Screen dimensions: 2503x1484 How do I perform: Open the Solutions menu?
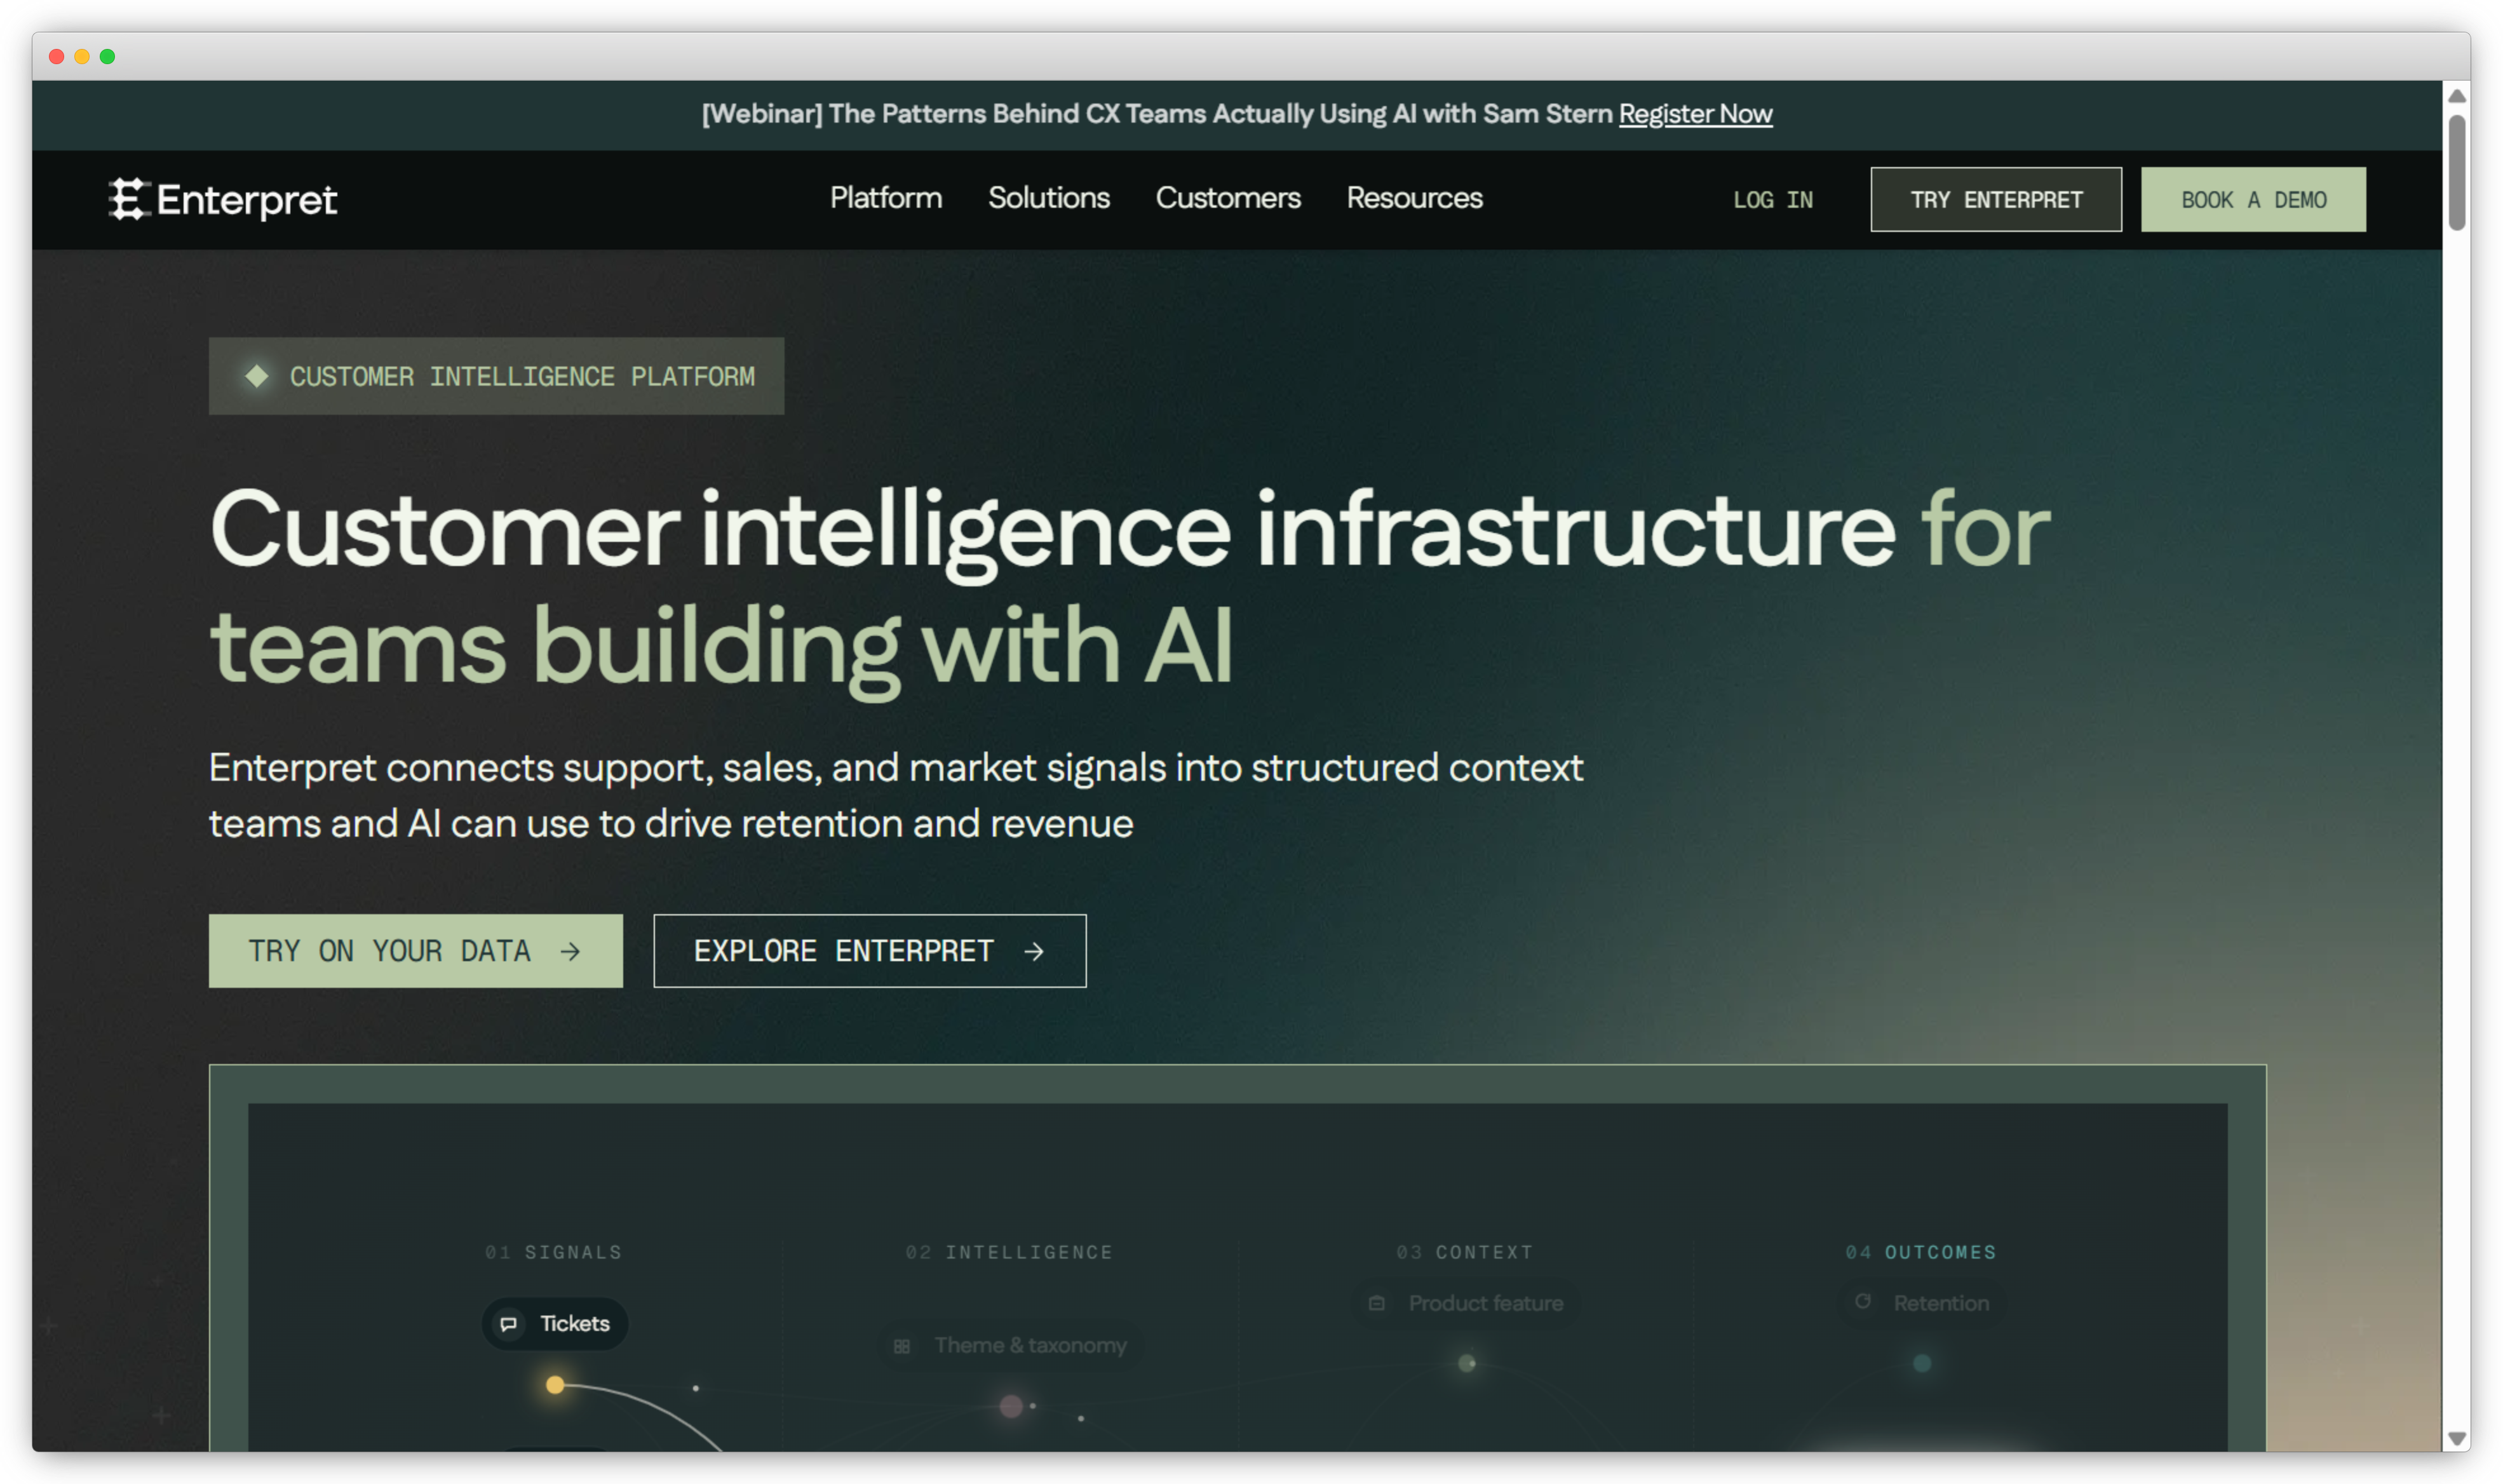[1048, 198]
